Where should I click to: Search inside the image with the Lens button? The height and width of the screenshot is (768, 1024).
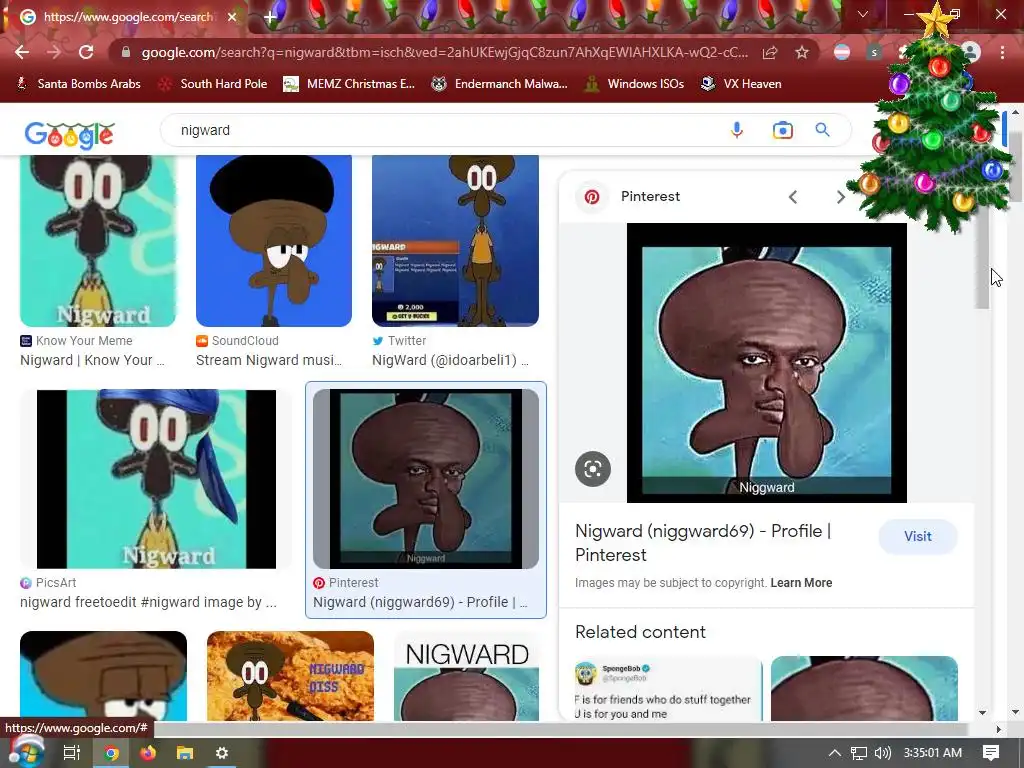point(593,469)
